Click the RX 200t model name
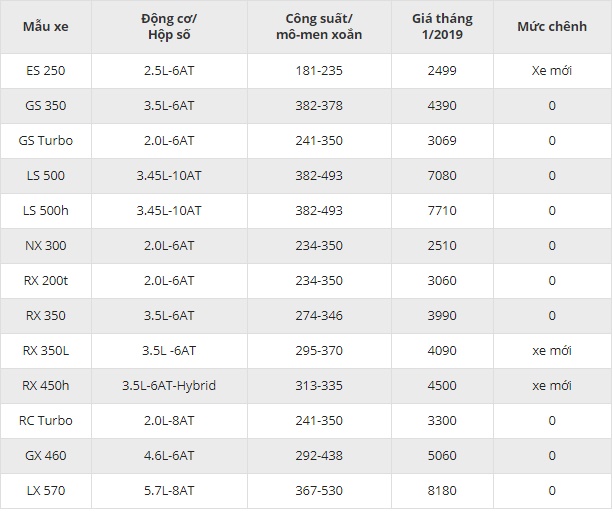The height and width of the screenshot is (512, 613). [x=45, y=281]
